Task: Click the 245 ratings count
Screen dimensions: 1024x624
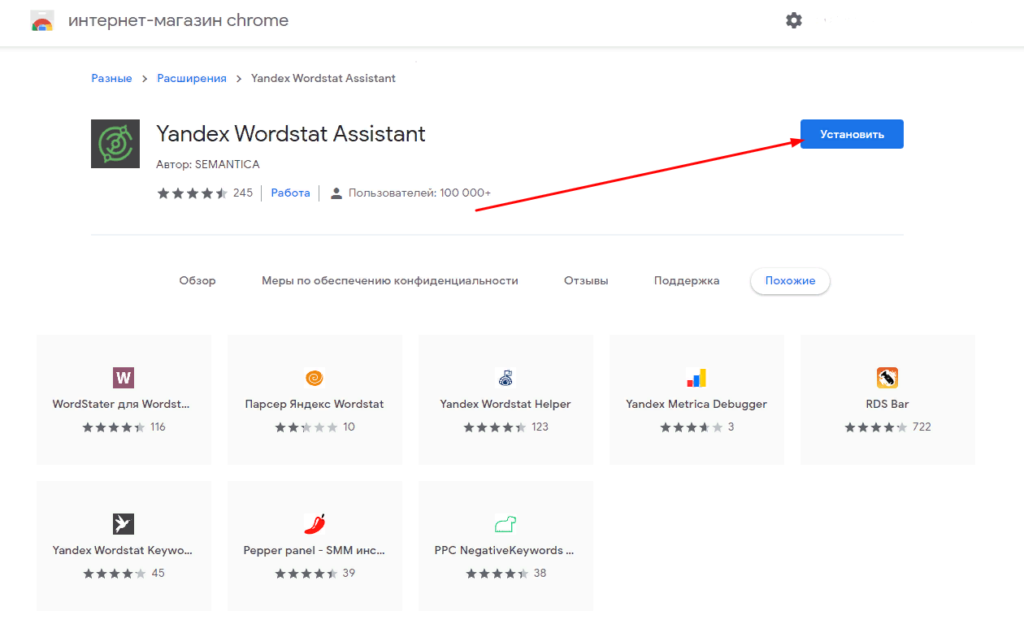Action: [x=243, y=193]
